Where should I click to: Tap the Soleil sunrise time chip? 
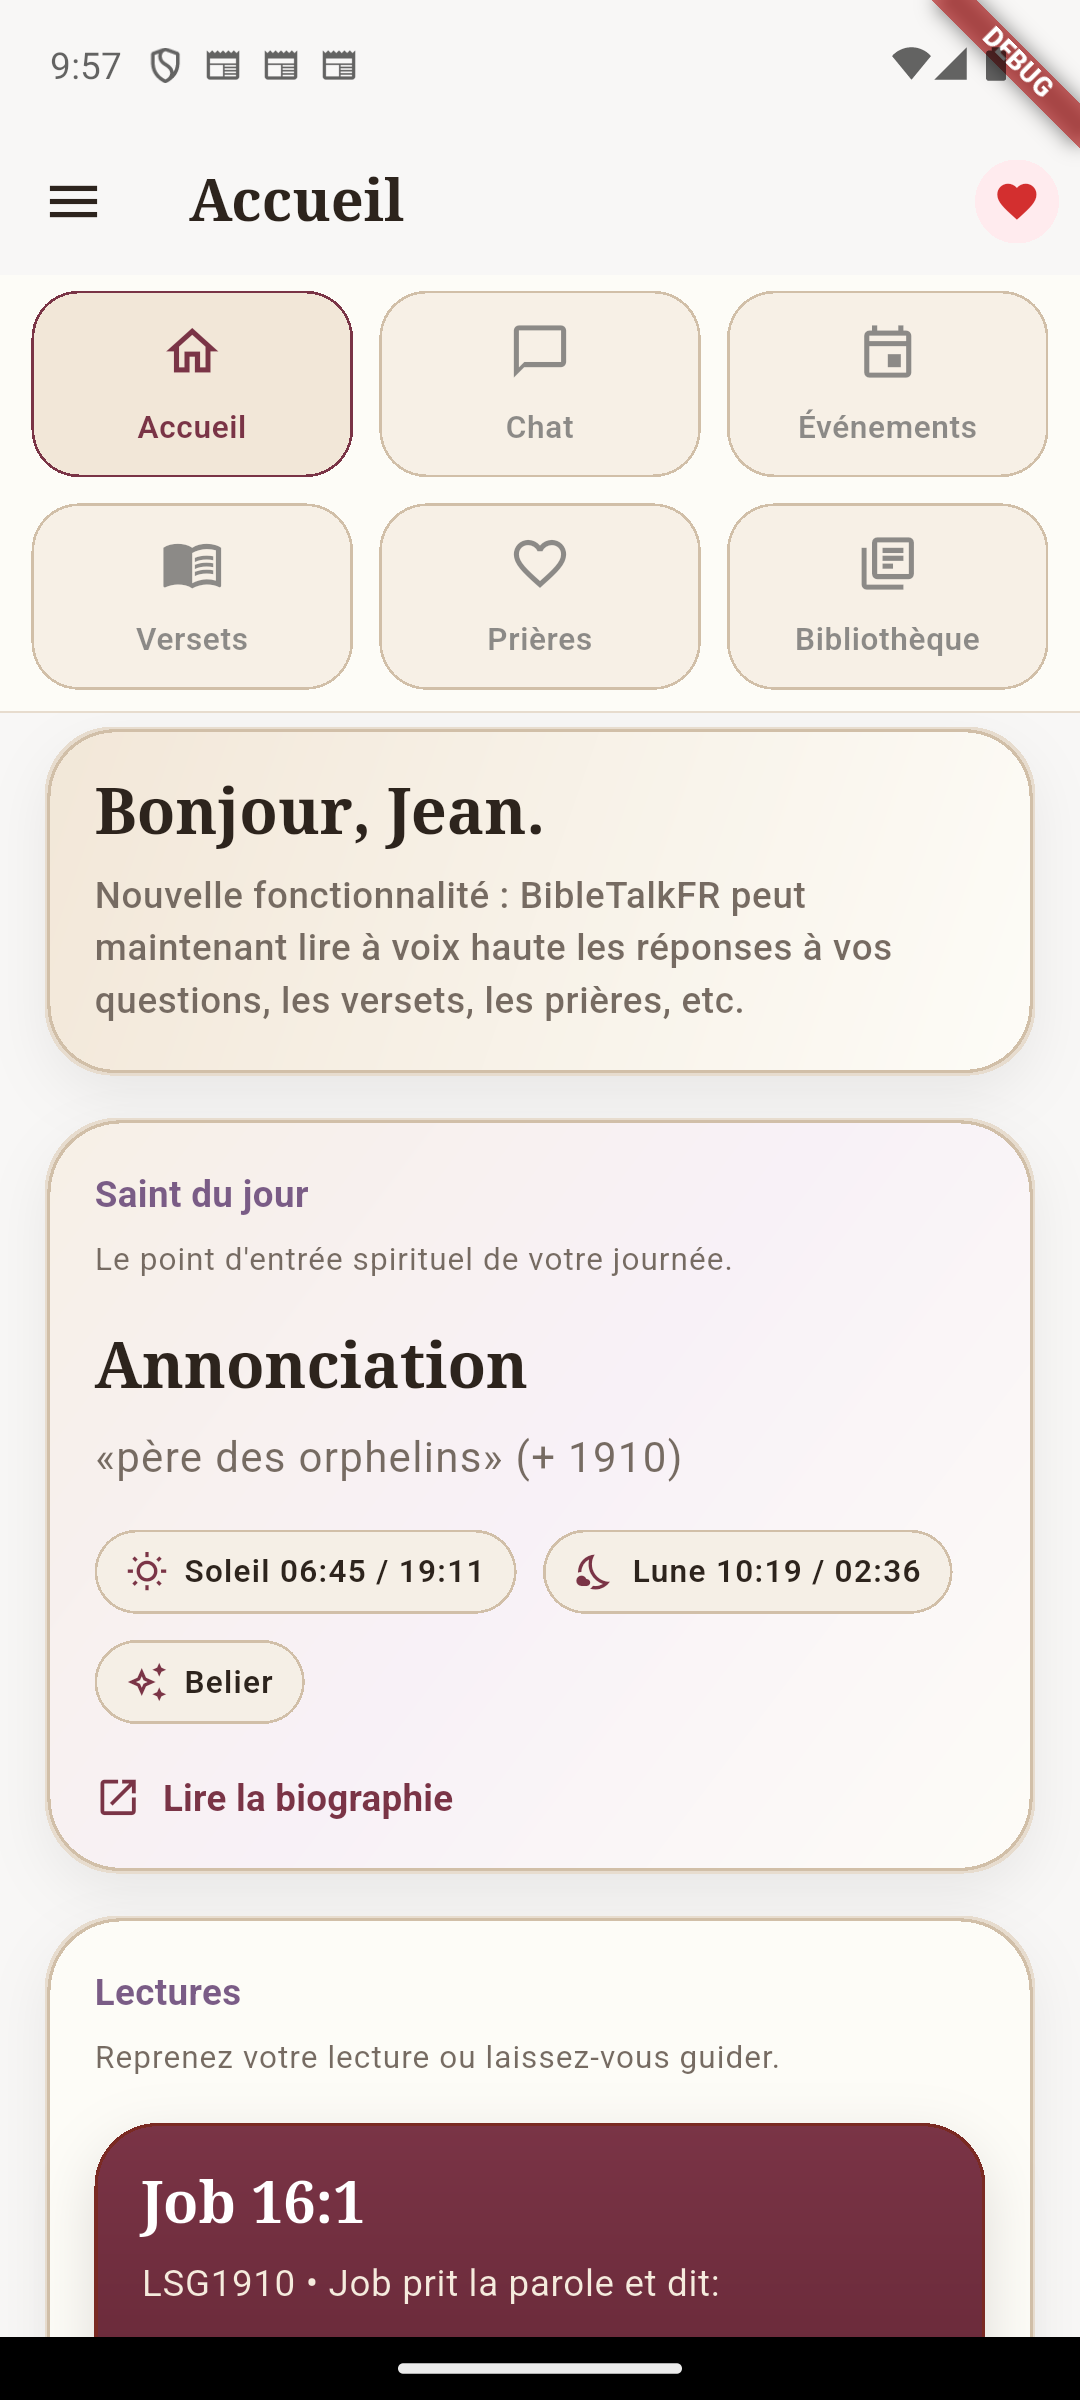pos(305,1571)
